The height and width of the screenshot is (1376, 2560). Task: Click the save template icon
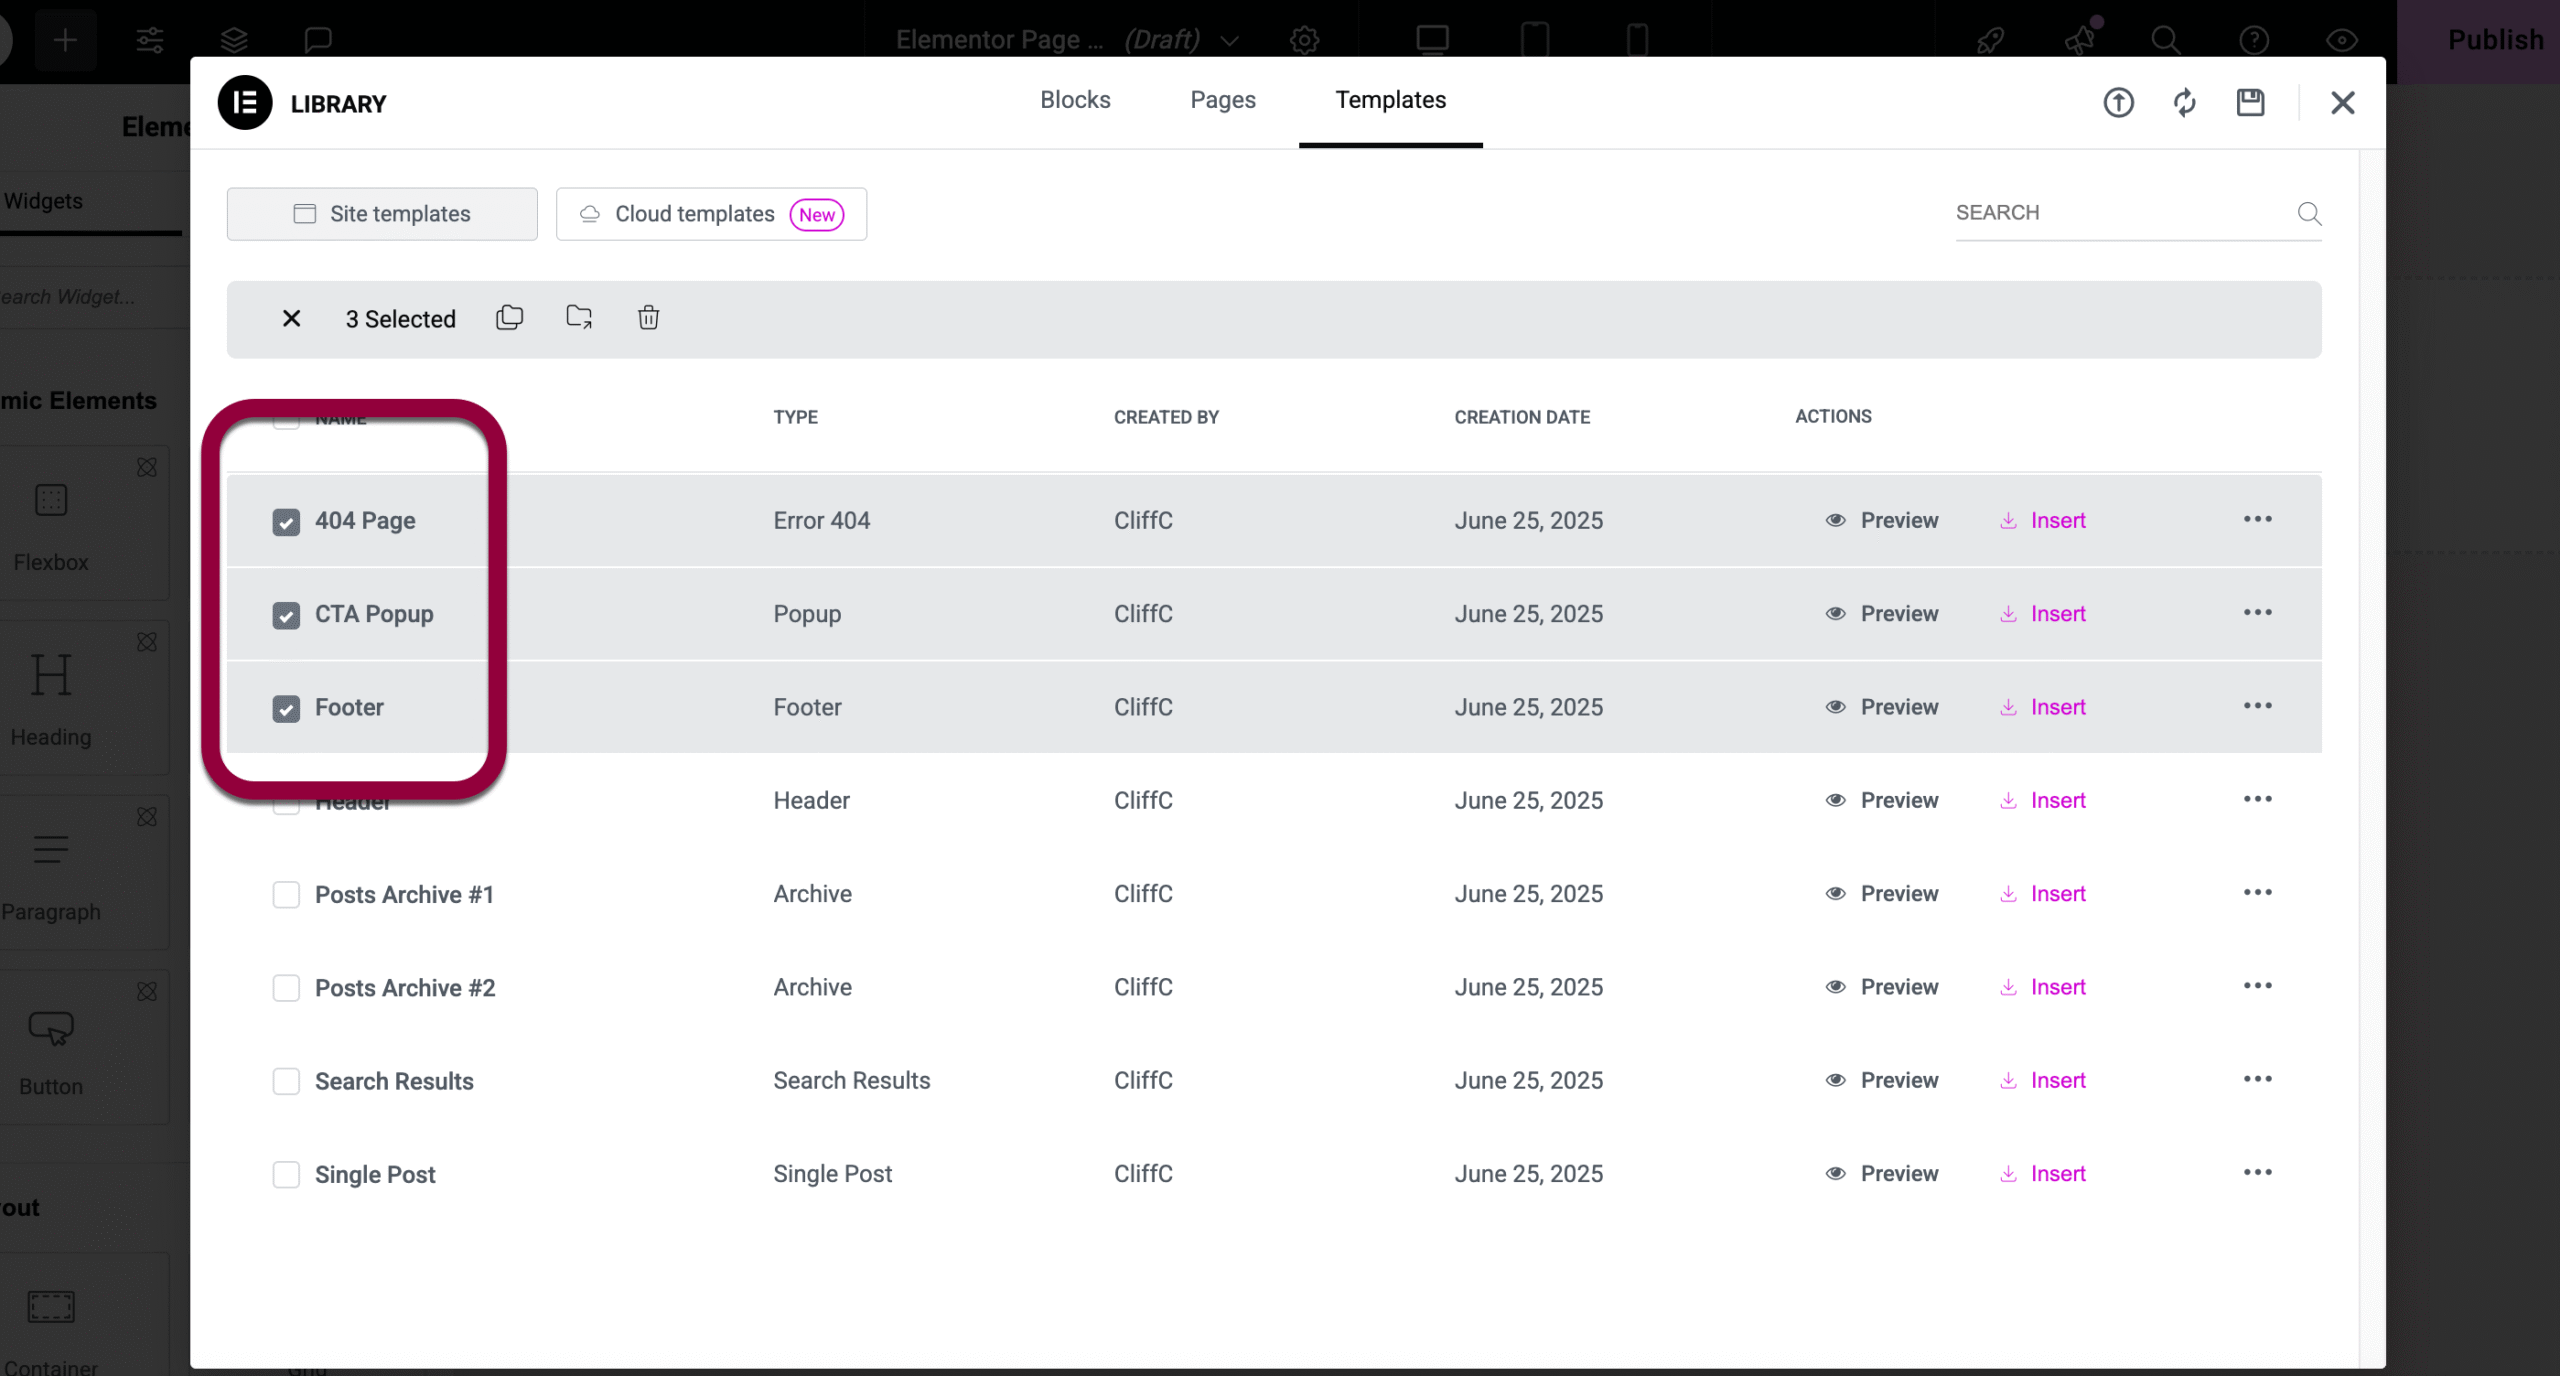2250,103
